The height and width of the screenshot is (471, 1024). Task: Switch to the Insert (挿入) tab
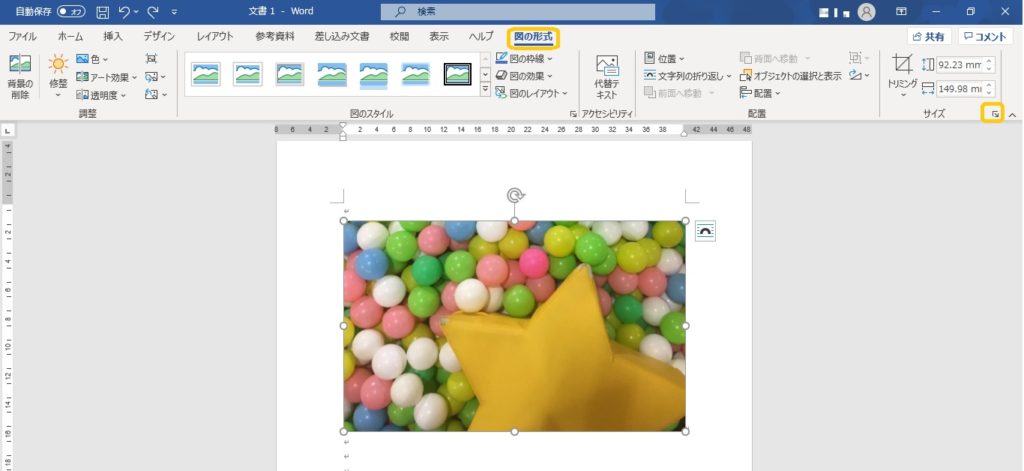point(113,36)
